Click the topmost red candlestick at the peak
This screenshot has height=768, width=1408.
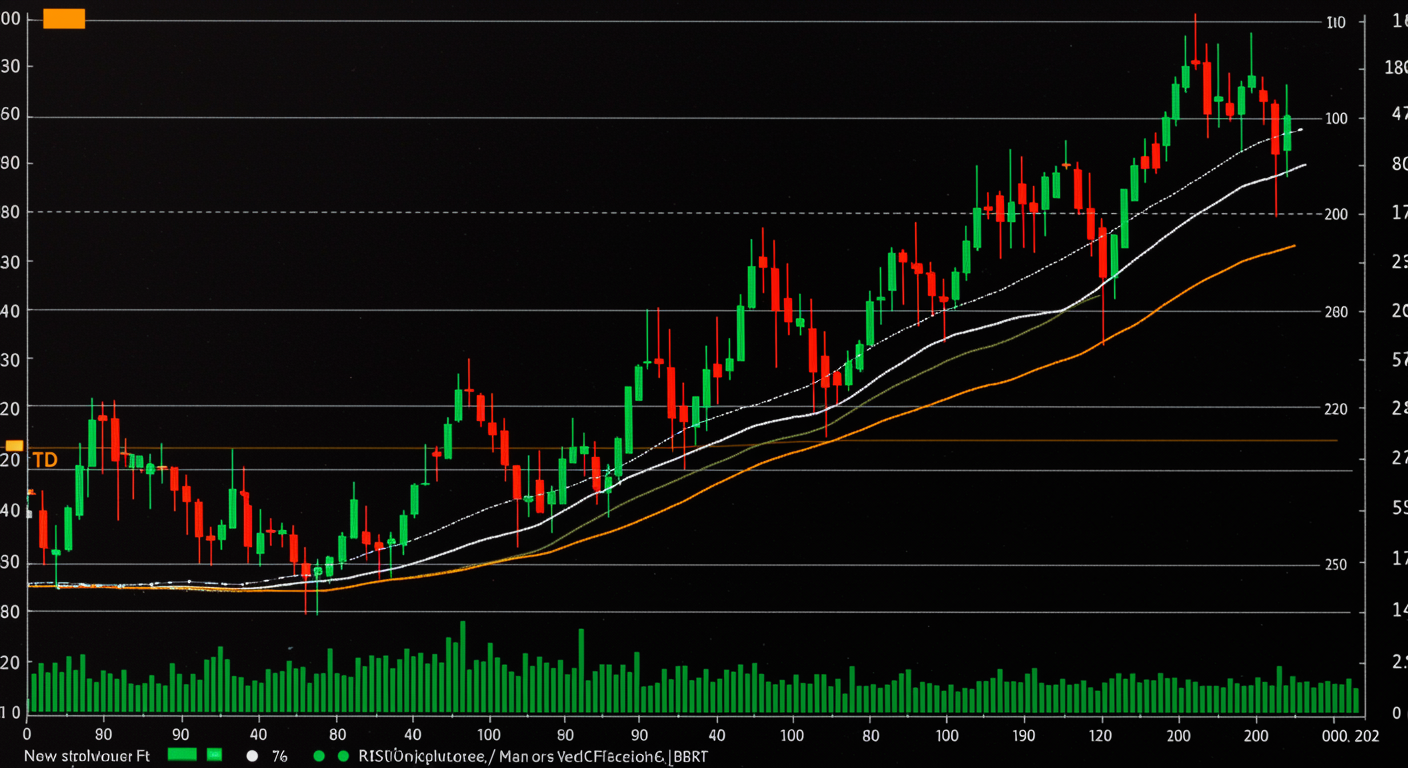click(1195, 62)
